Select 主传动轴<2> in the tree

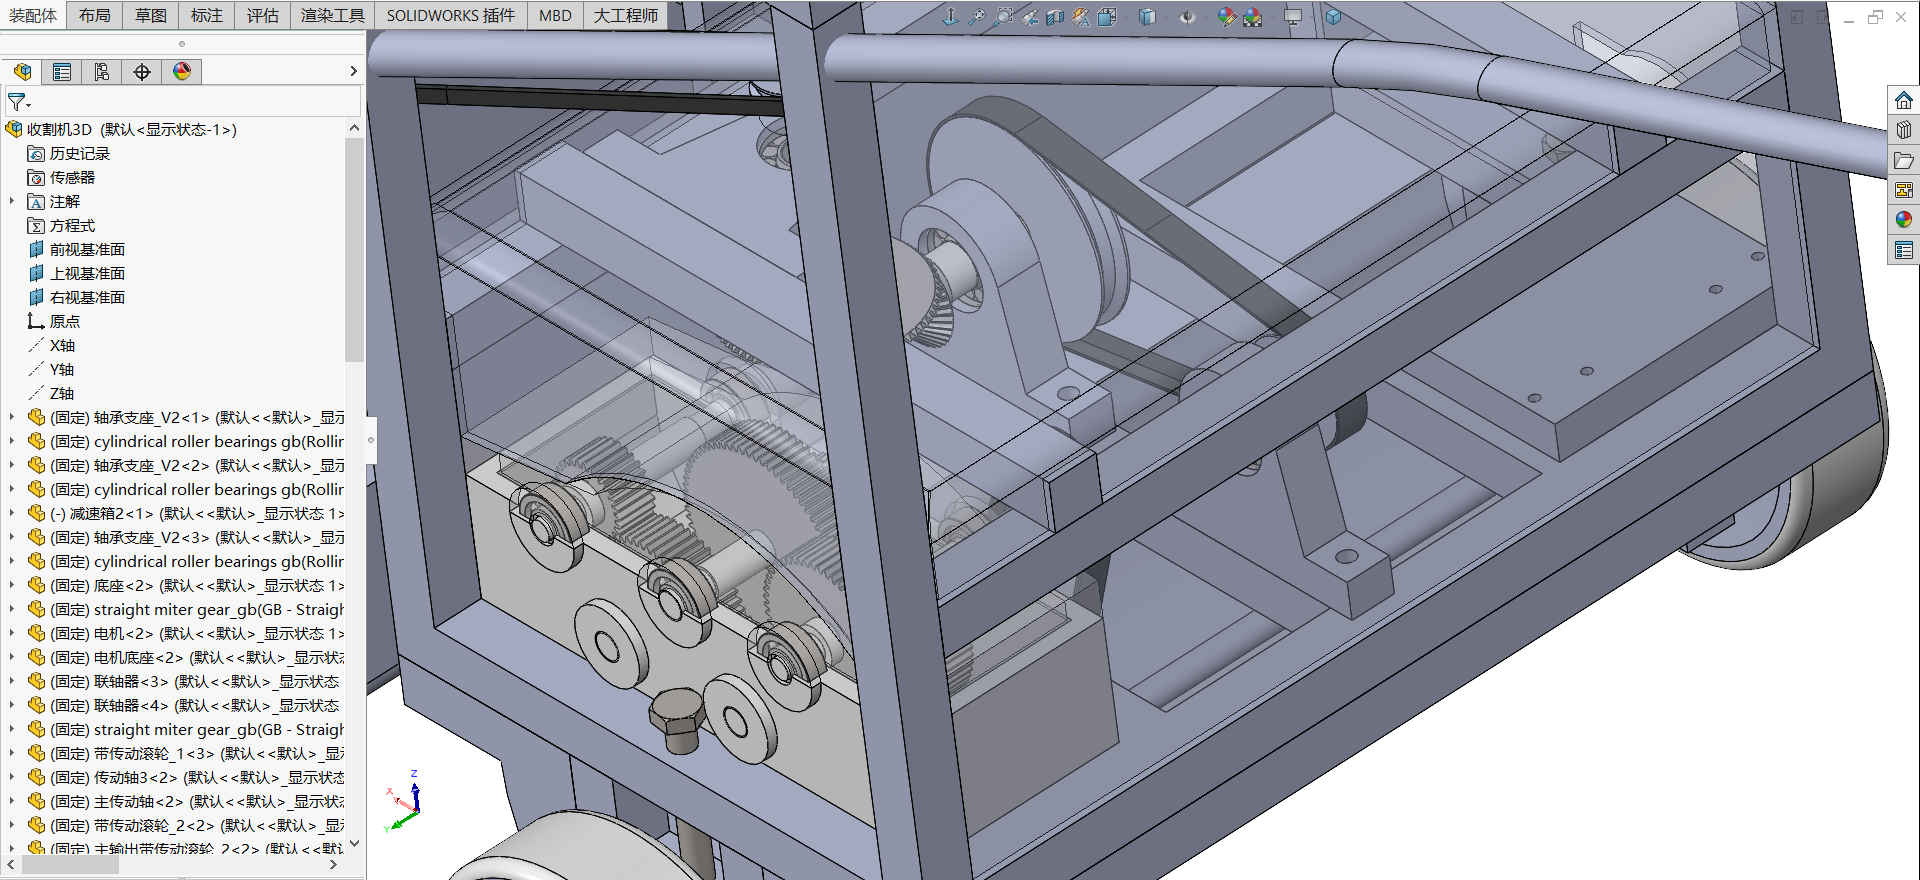click(x=186, y=801)
